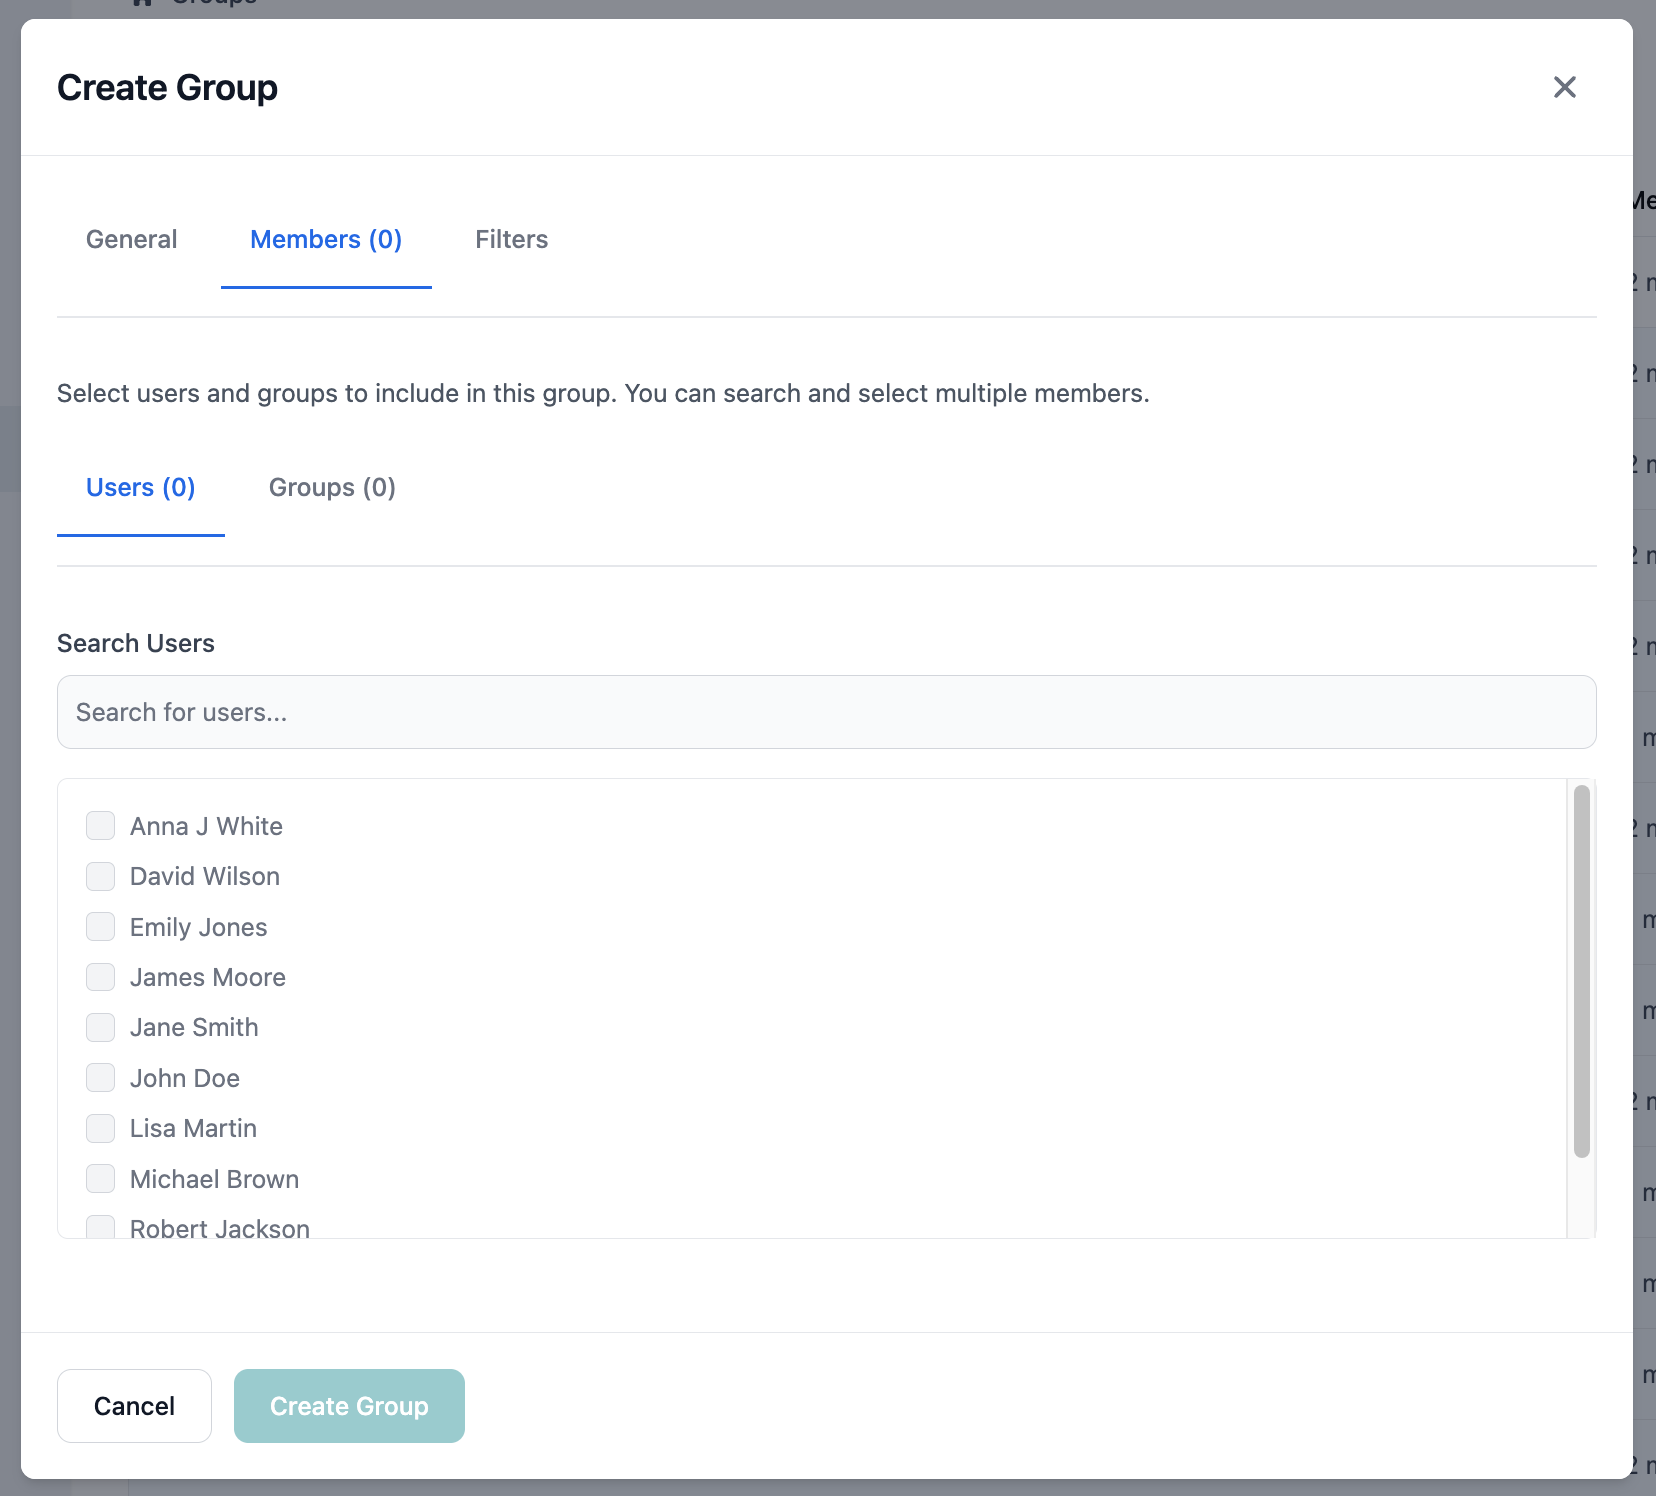Image resolution: width=1656 pixels, height=1496 pixels.
Task: Click the Cancel button
Action: (134, 1406)
